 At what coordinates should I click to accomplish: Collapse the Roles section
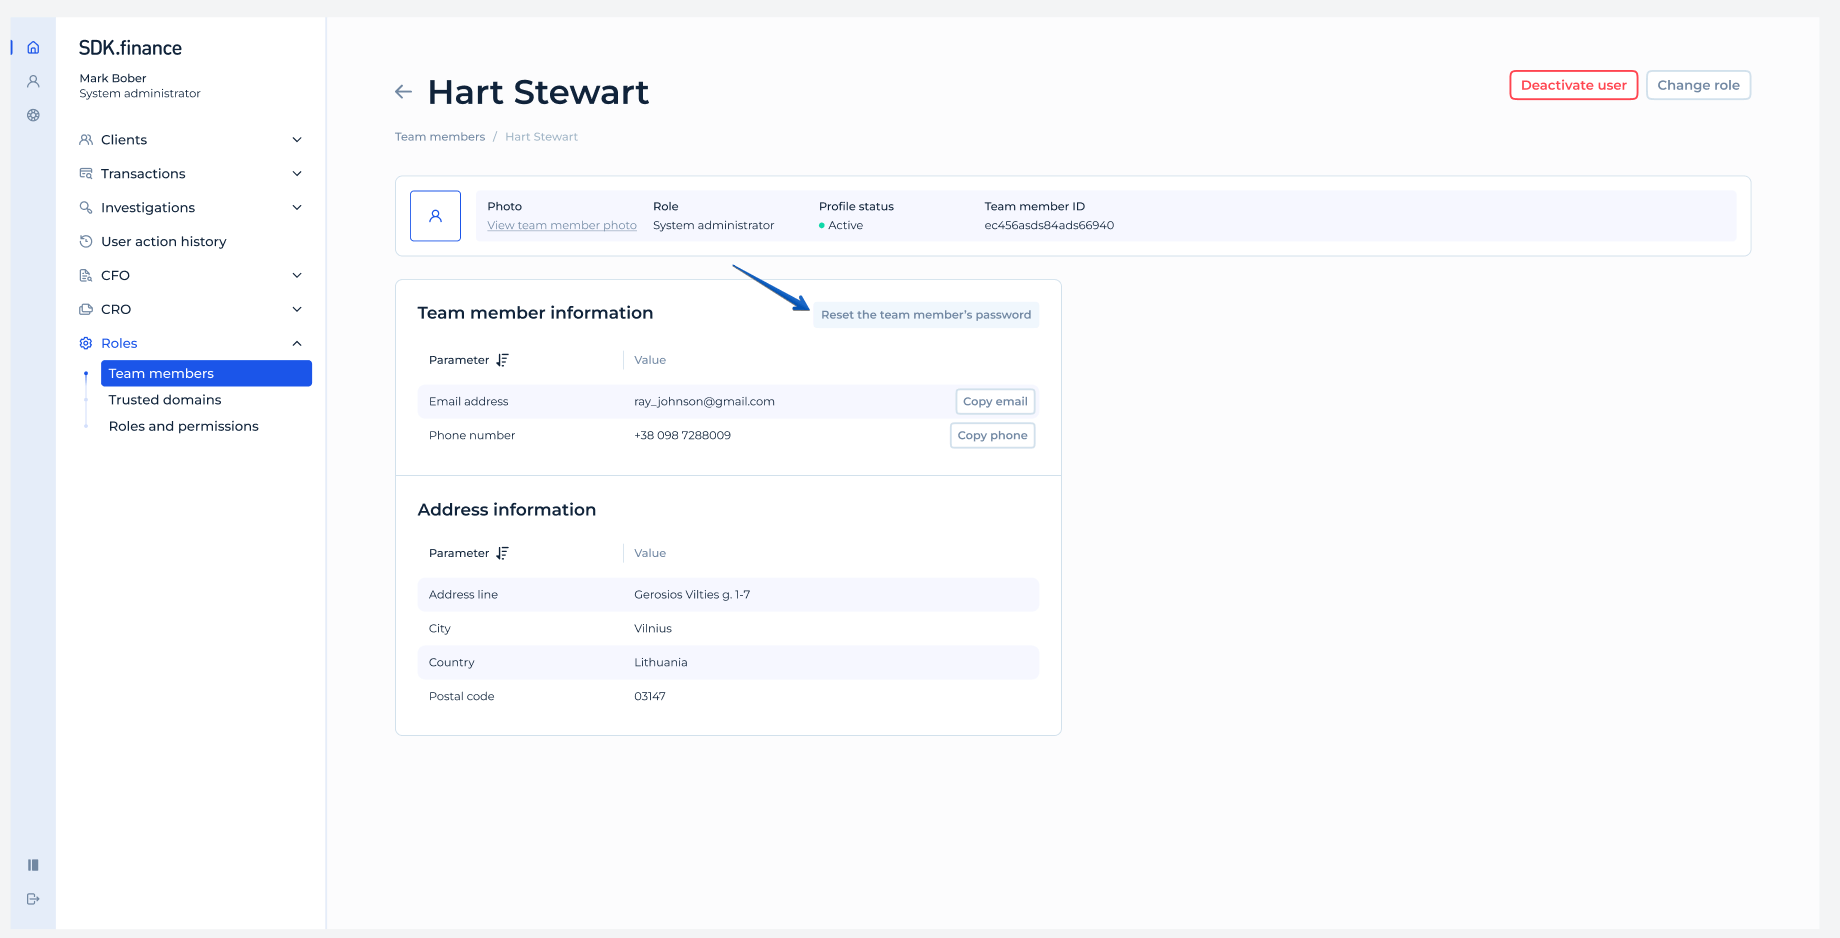point(297,343)
